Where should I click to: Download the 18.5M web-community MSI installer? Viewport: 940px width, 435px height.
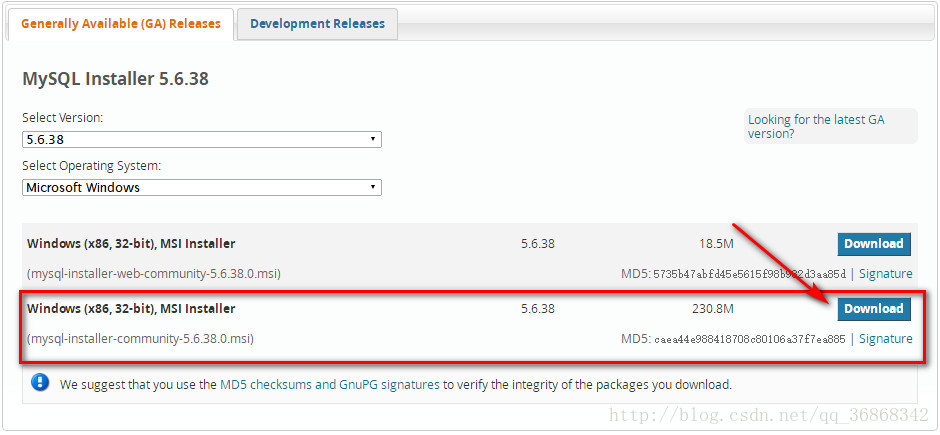click(x=873, y=244)
